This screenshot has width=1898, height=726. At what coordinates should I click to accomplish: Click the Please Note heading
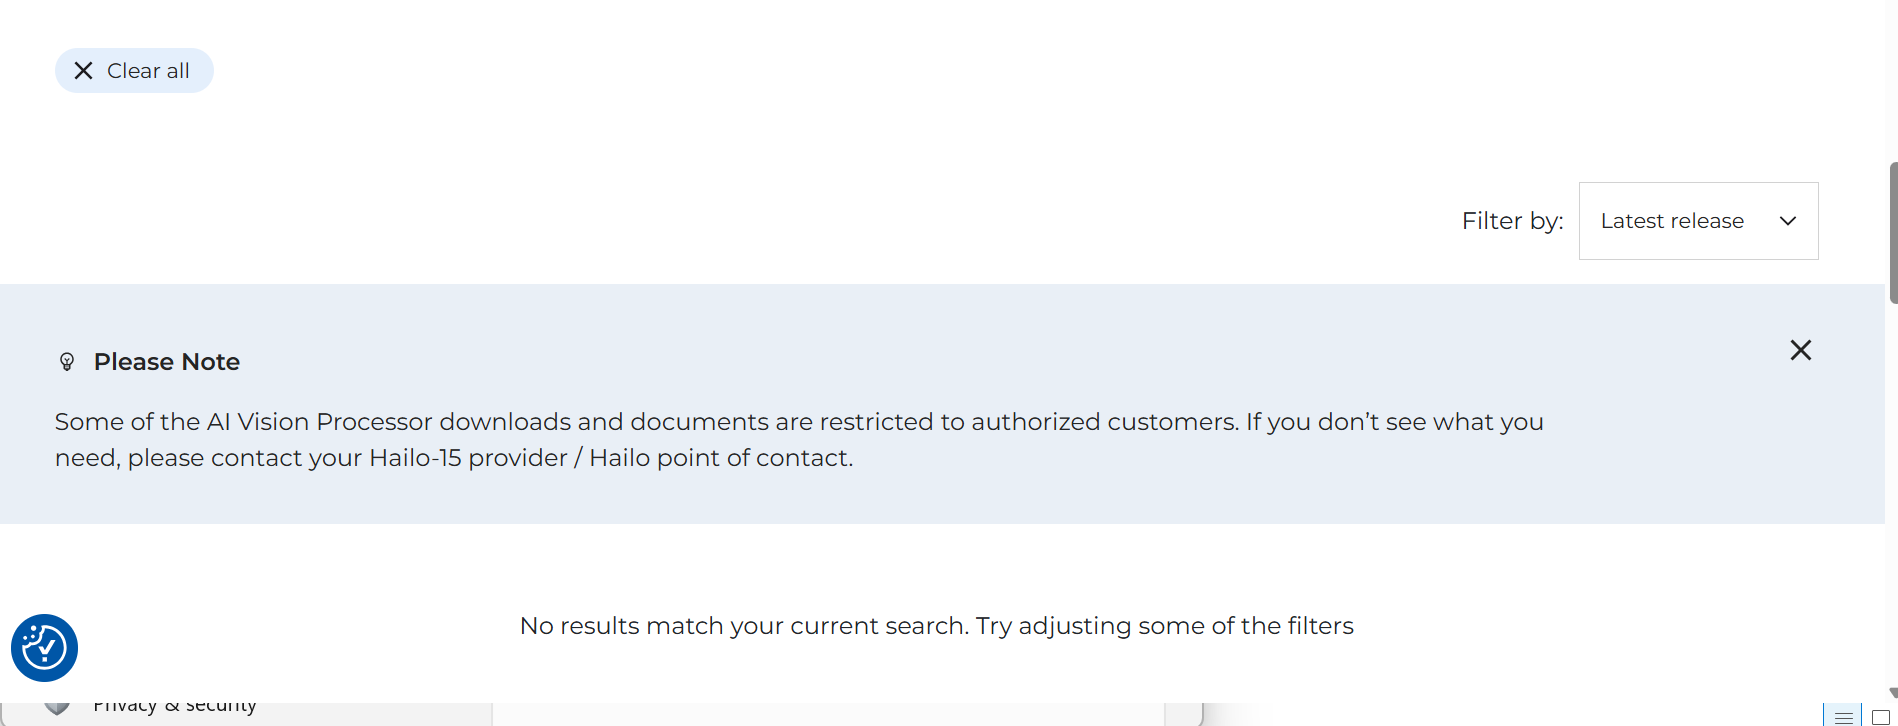167,362
